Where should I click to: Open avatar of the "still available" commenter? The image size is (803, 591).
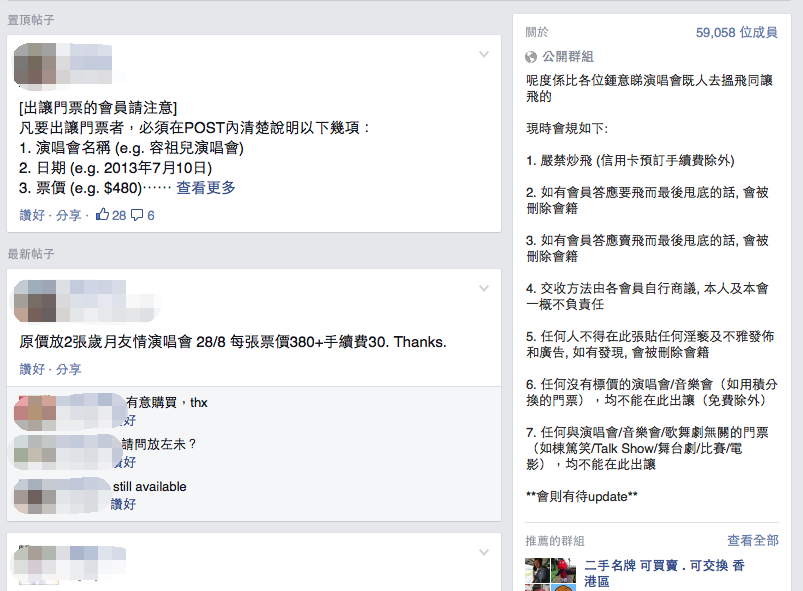tap(35, 495)
